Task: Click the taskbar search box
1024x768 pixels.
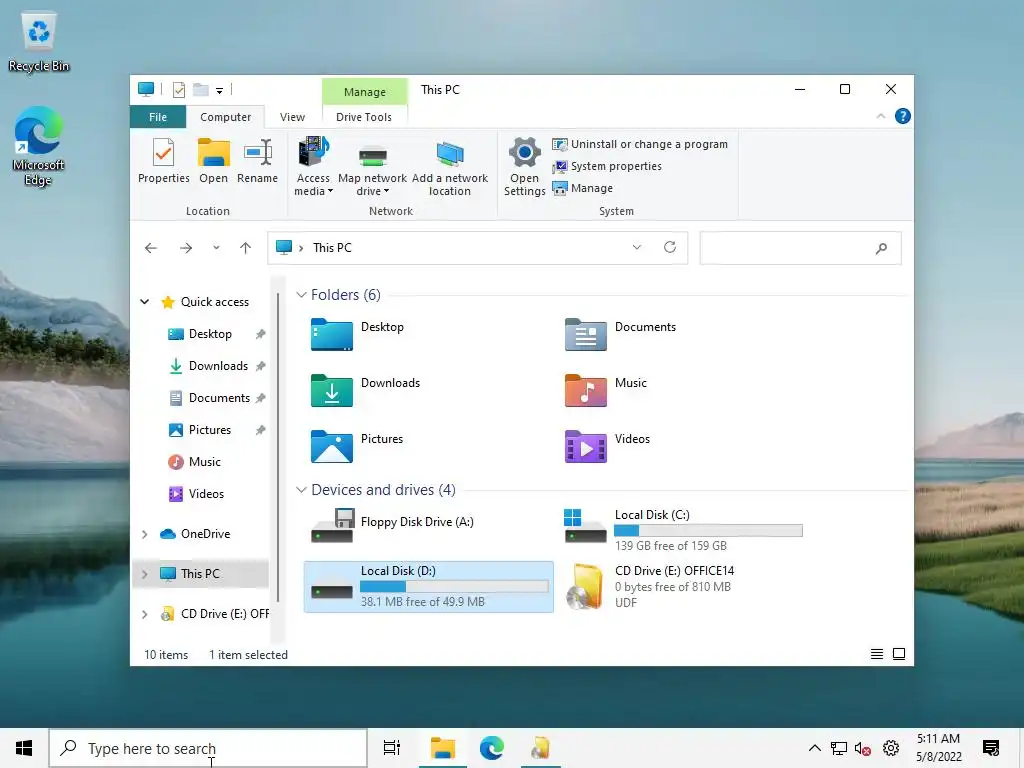Action: [x=208, y=748]
